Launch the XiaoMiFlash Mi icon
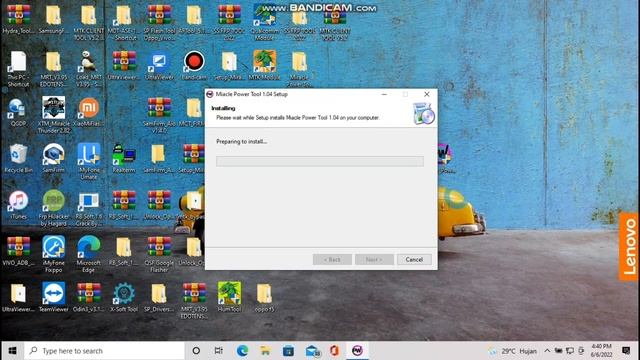The image size is (640, 360). point(89,112)
